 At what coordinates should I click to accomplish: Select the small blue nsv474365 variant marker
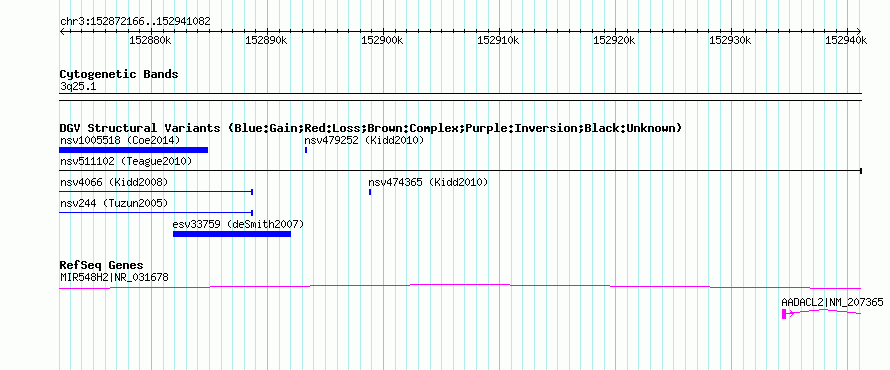370,192
